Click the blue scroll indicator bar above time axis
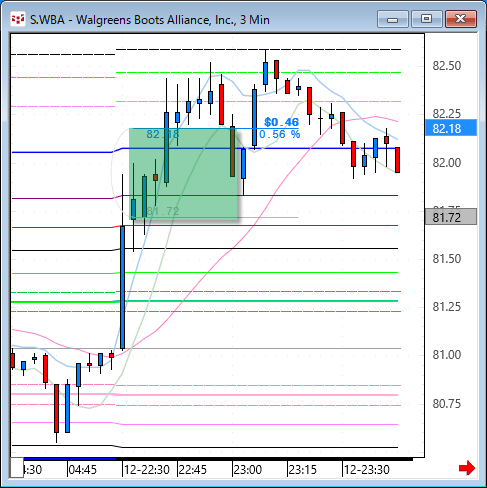Screen dimensions: 487x488 (x=70, y=459)
